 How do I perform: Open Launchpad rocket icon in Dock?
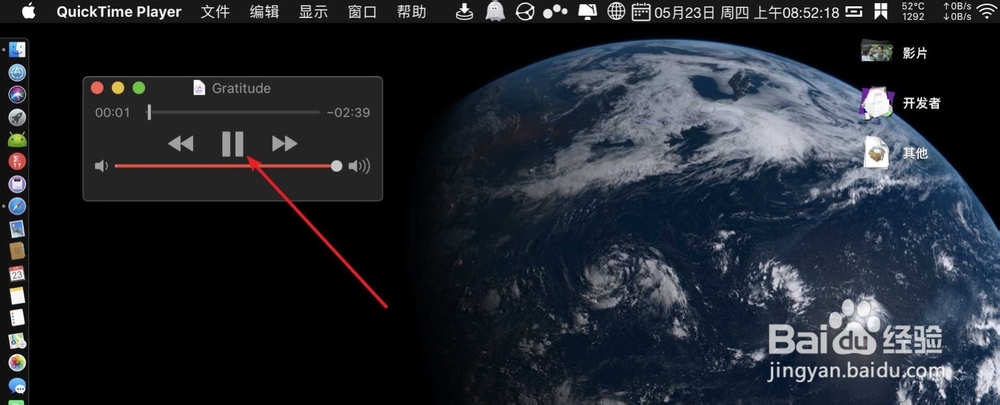tap(17, 117)
